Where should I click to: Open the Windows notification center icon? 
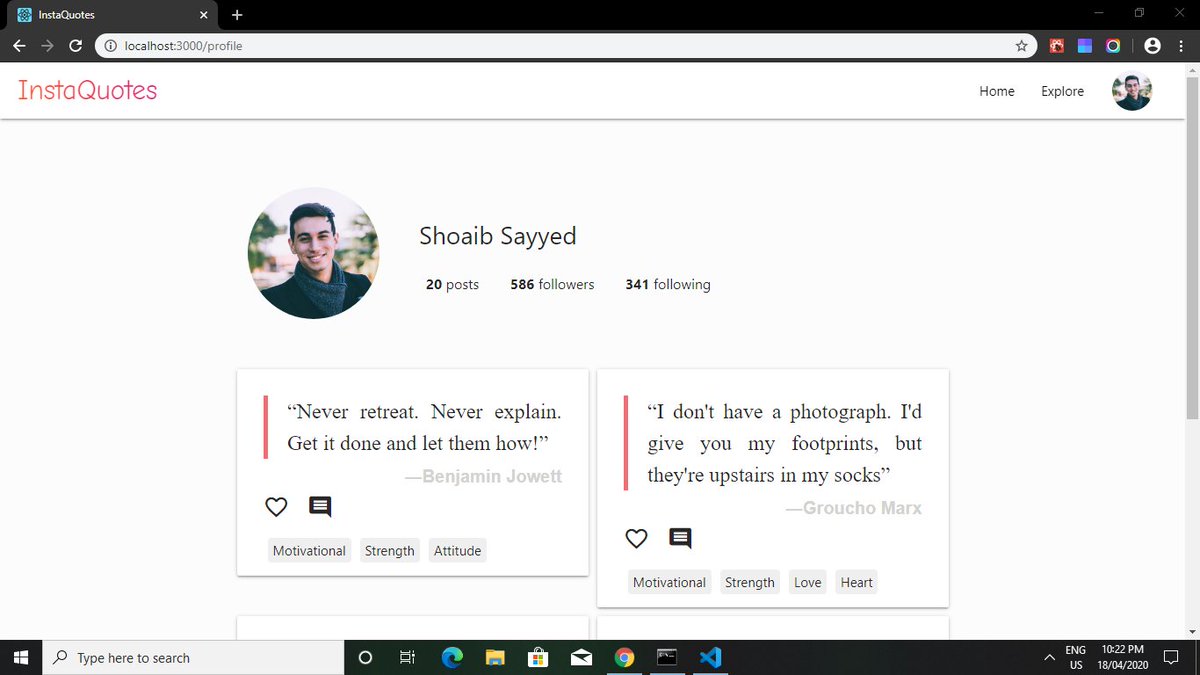1171,658
